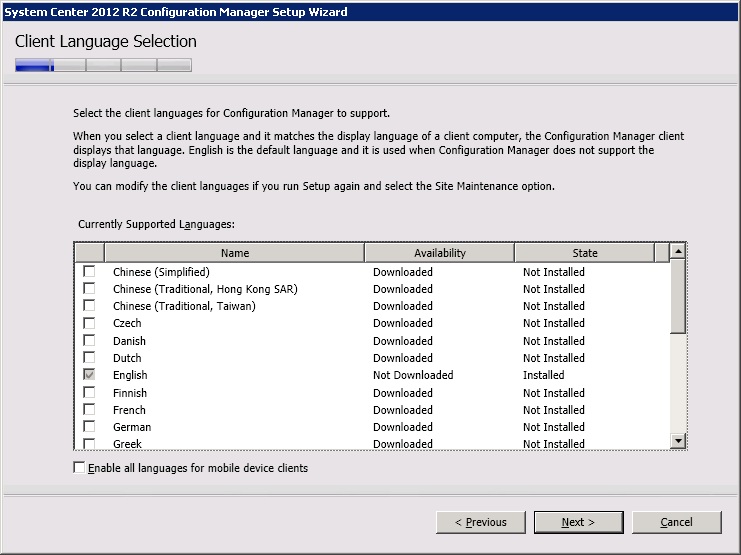Check Chinese (Traditional, Hong Kong SAR) checkbox

click(x=90, y=289)
